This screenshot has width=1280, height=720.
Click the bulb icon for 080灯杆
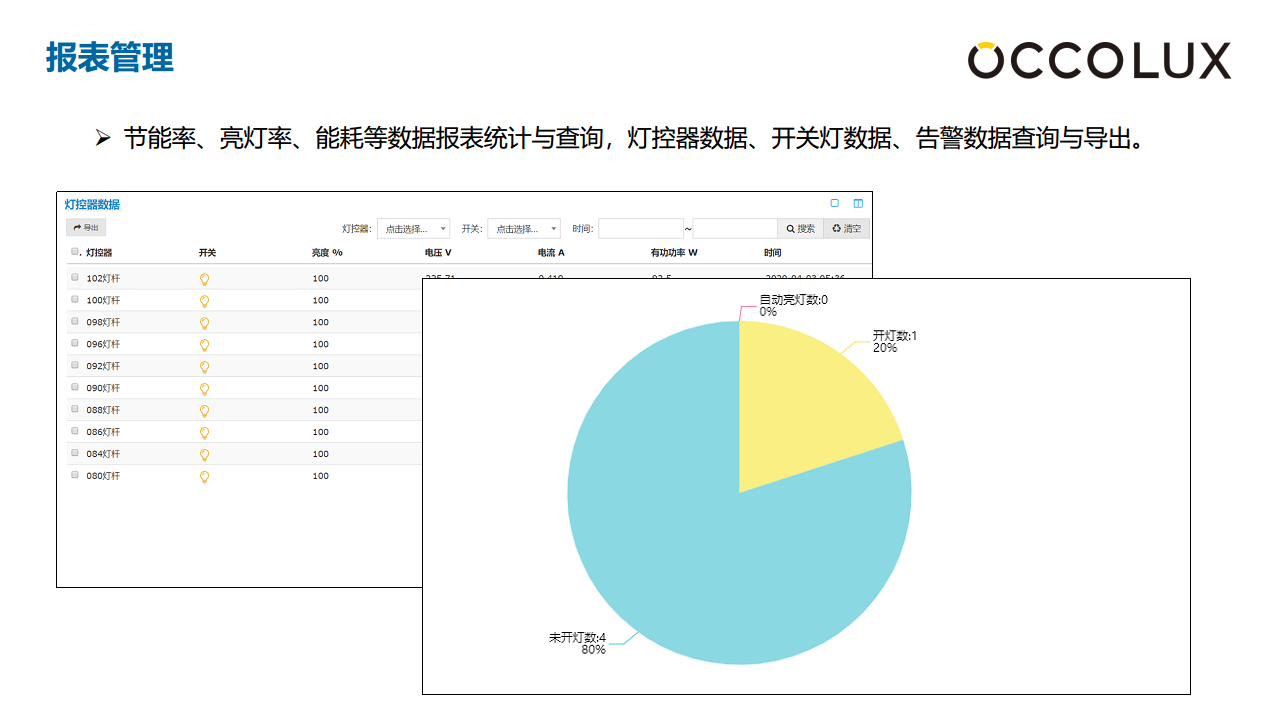click(x=205, y=477)
